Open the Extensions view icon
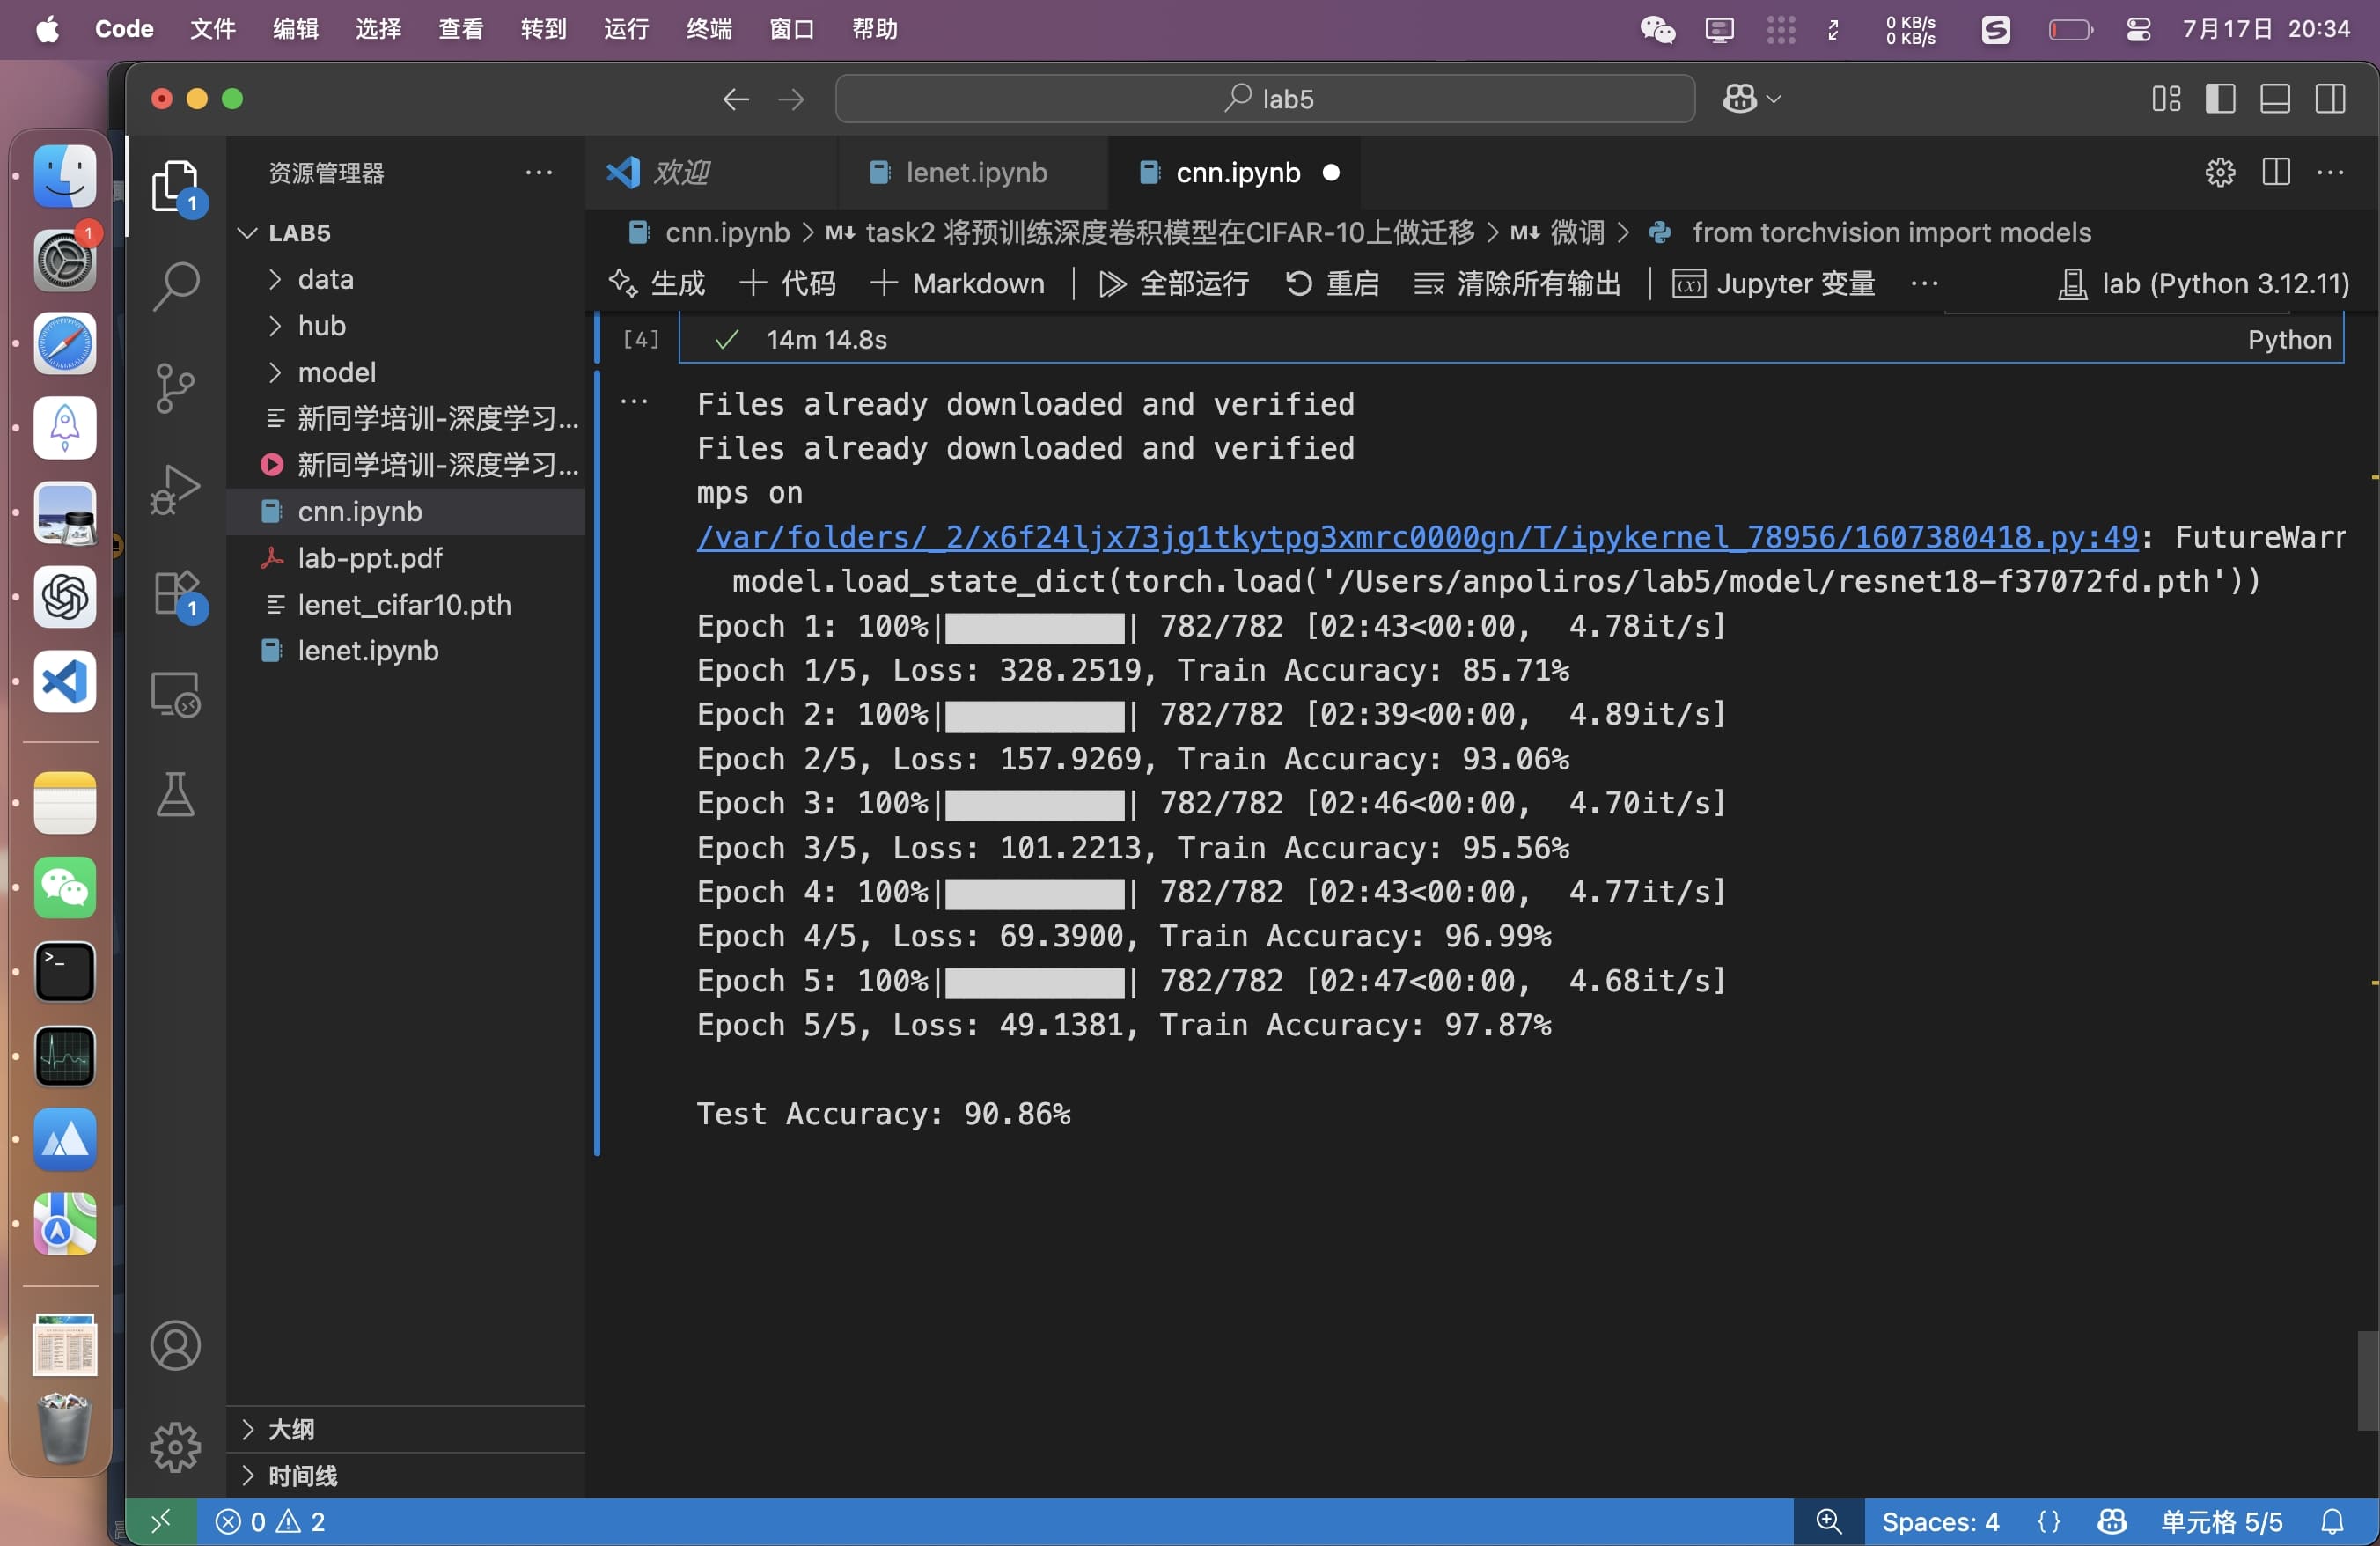The image size is (2380, 1546). (x=176, y=593)
